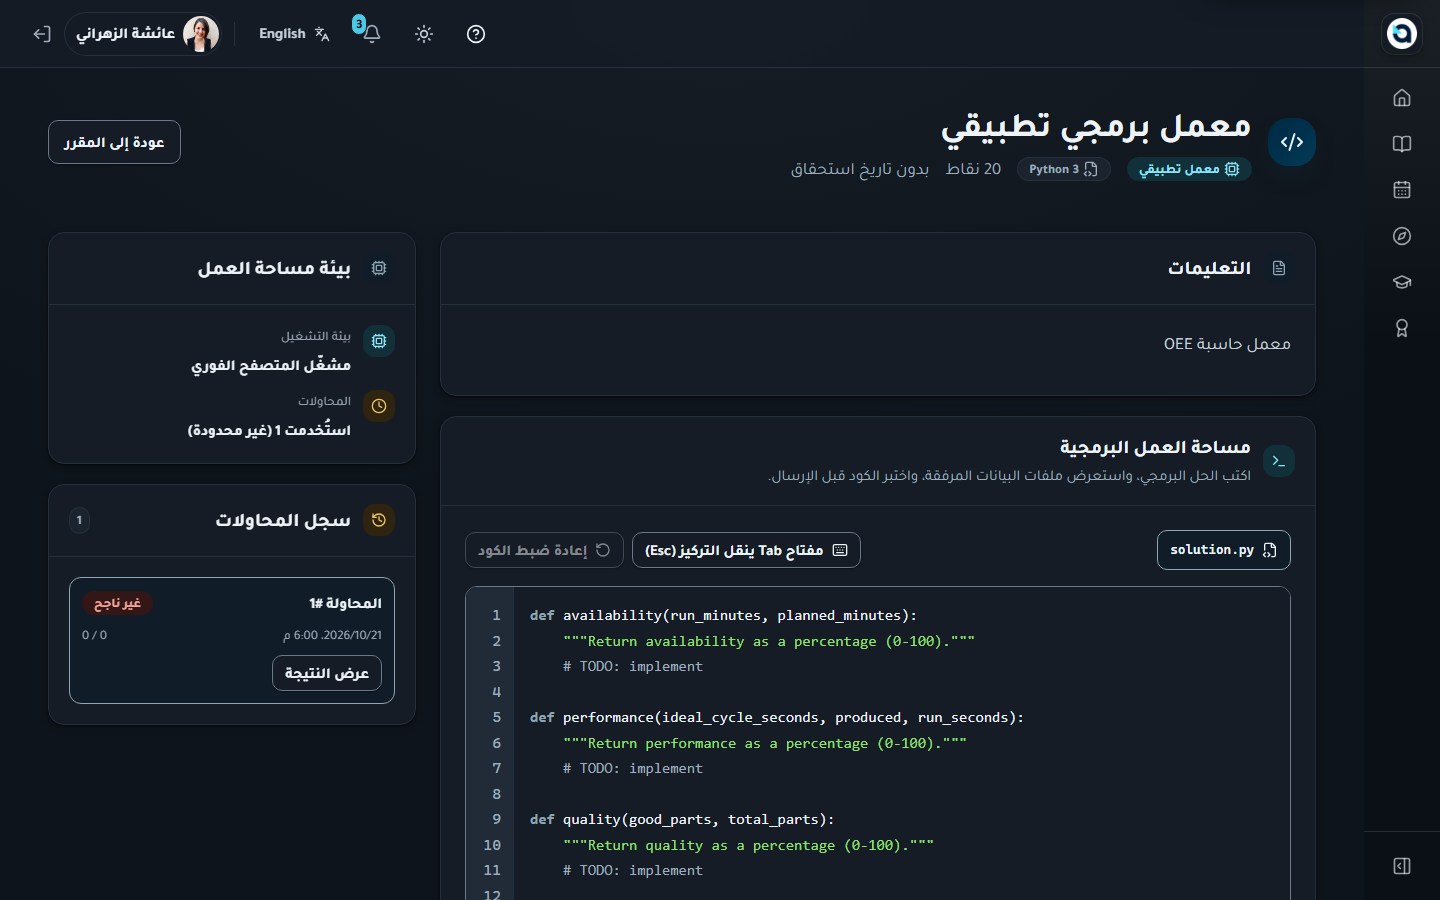Click عودة إلى المقرر button

click(x=114, y=142)
